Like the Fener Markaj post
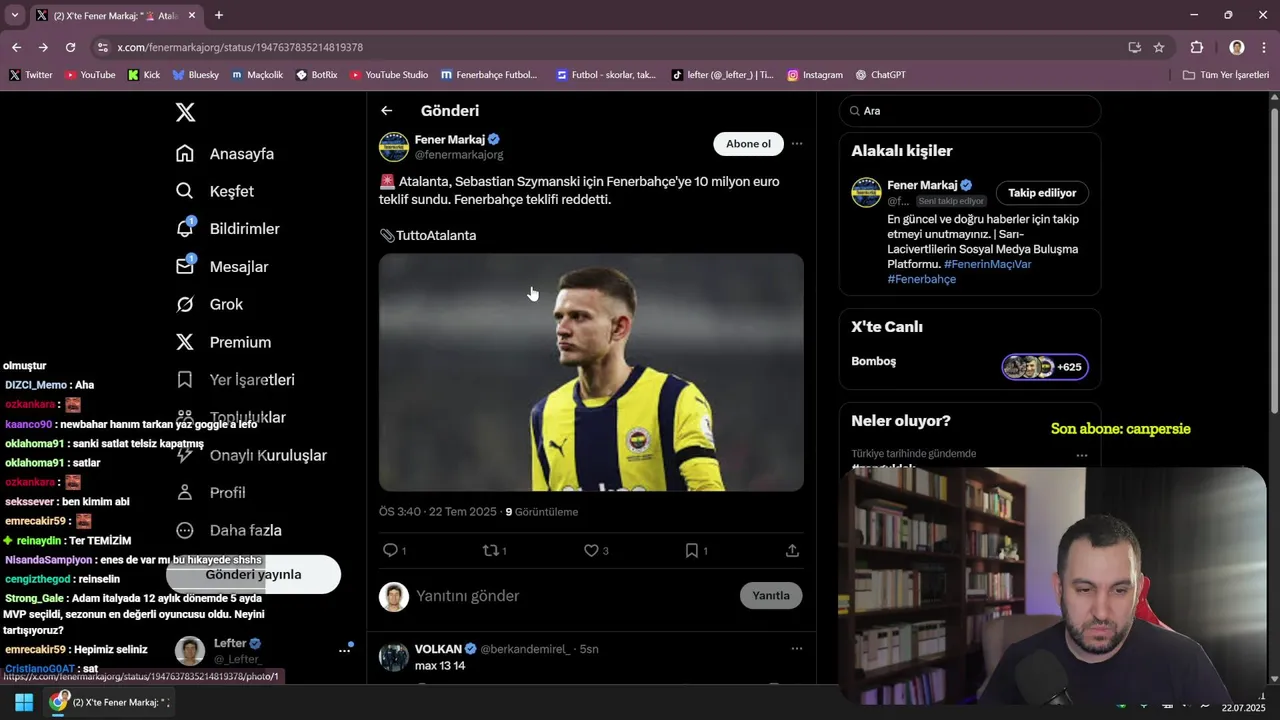This screenshot has height=720, width=1280. (x=591, y=550)
